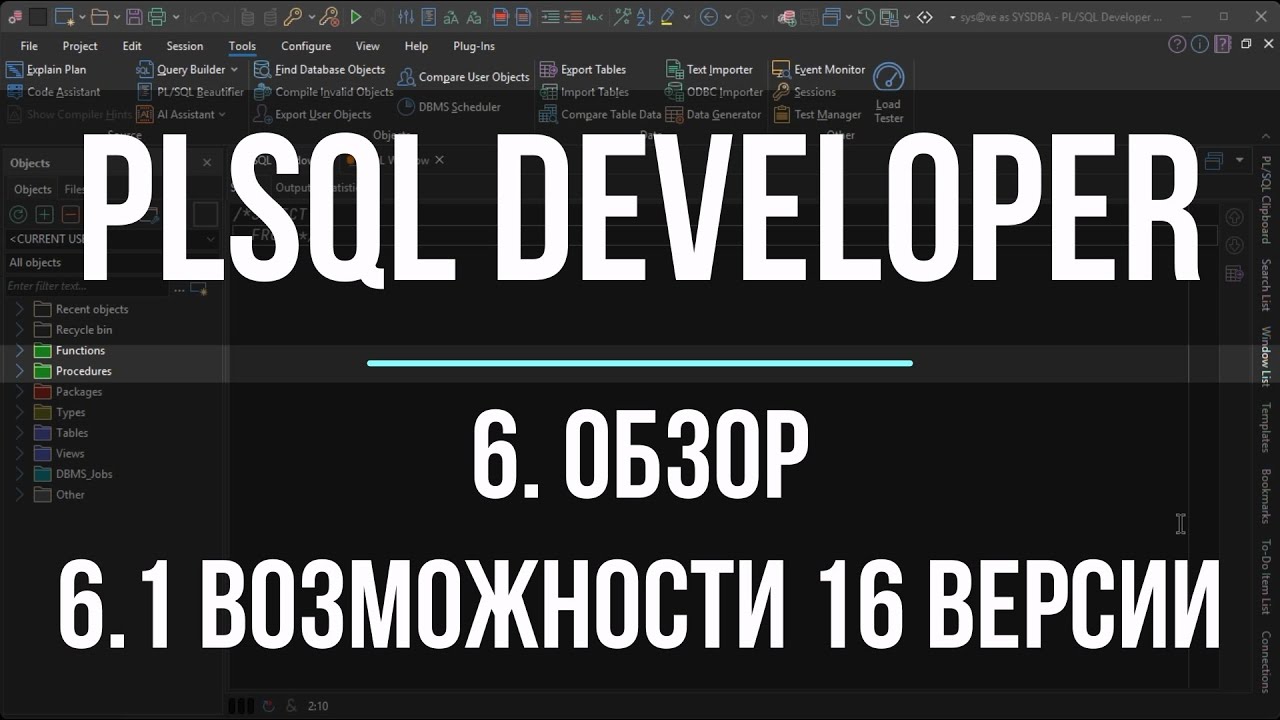Refresh the Objects browser list

tap(18, 214)
